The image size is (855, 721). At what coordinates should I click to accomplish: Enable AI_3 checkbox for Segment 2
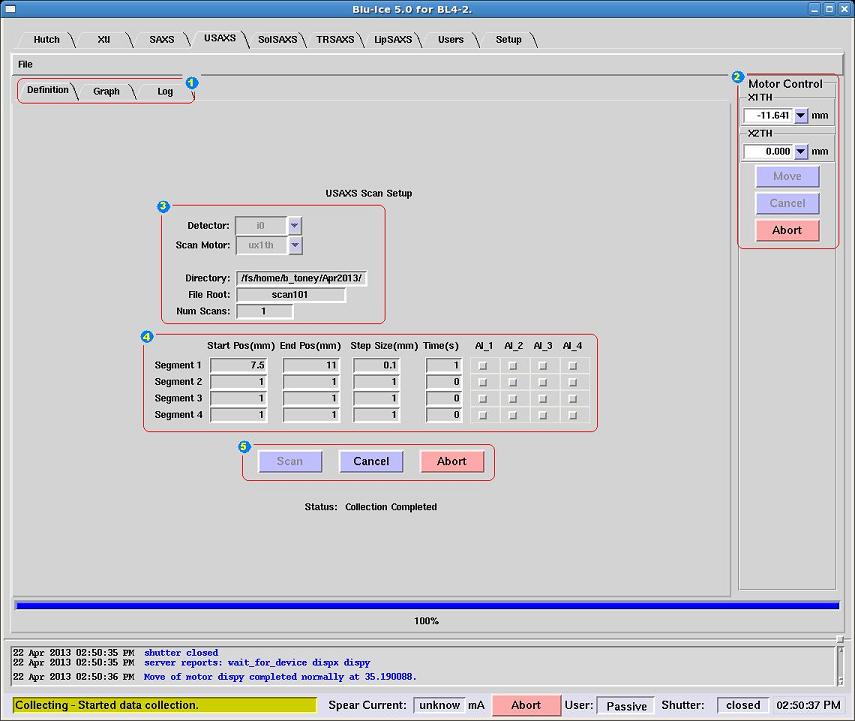[x=543, y=382]
